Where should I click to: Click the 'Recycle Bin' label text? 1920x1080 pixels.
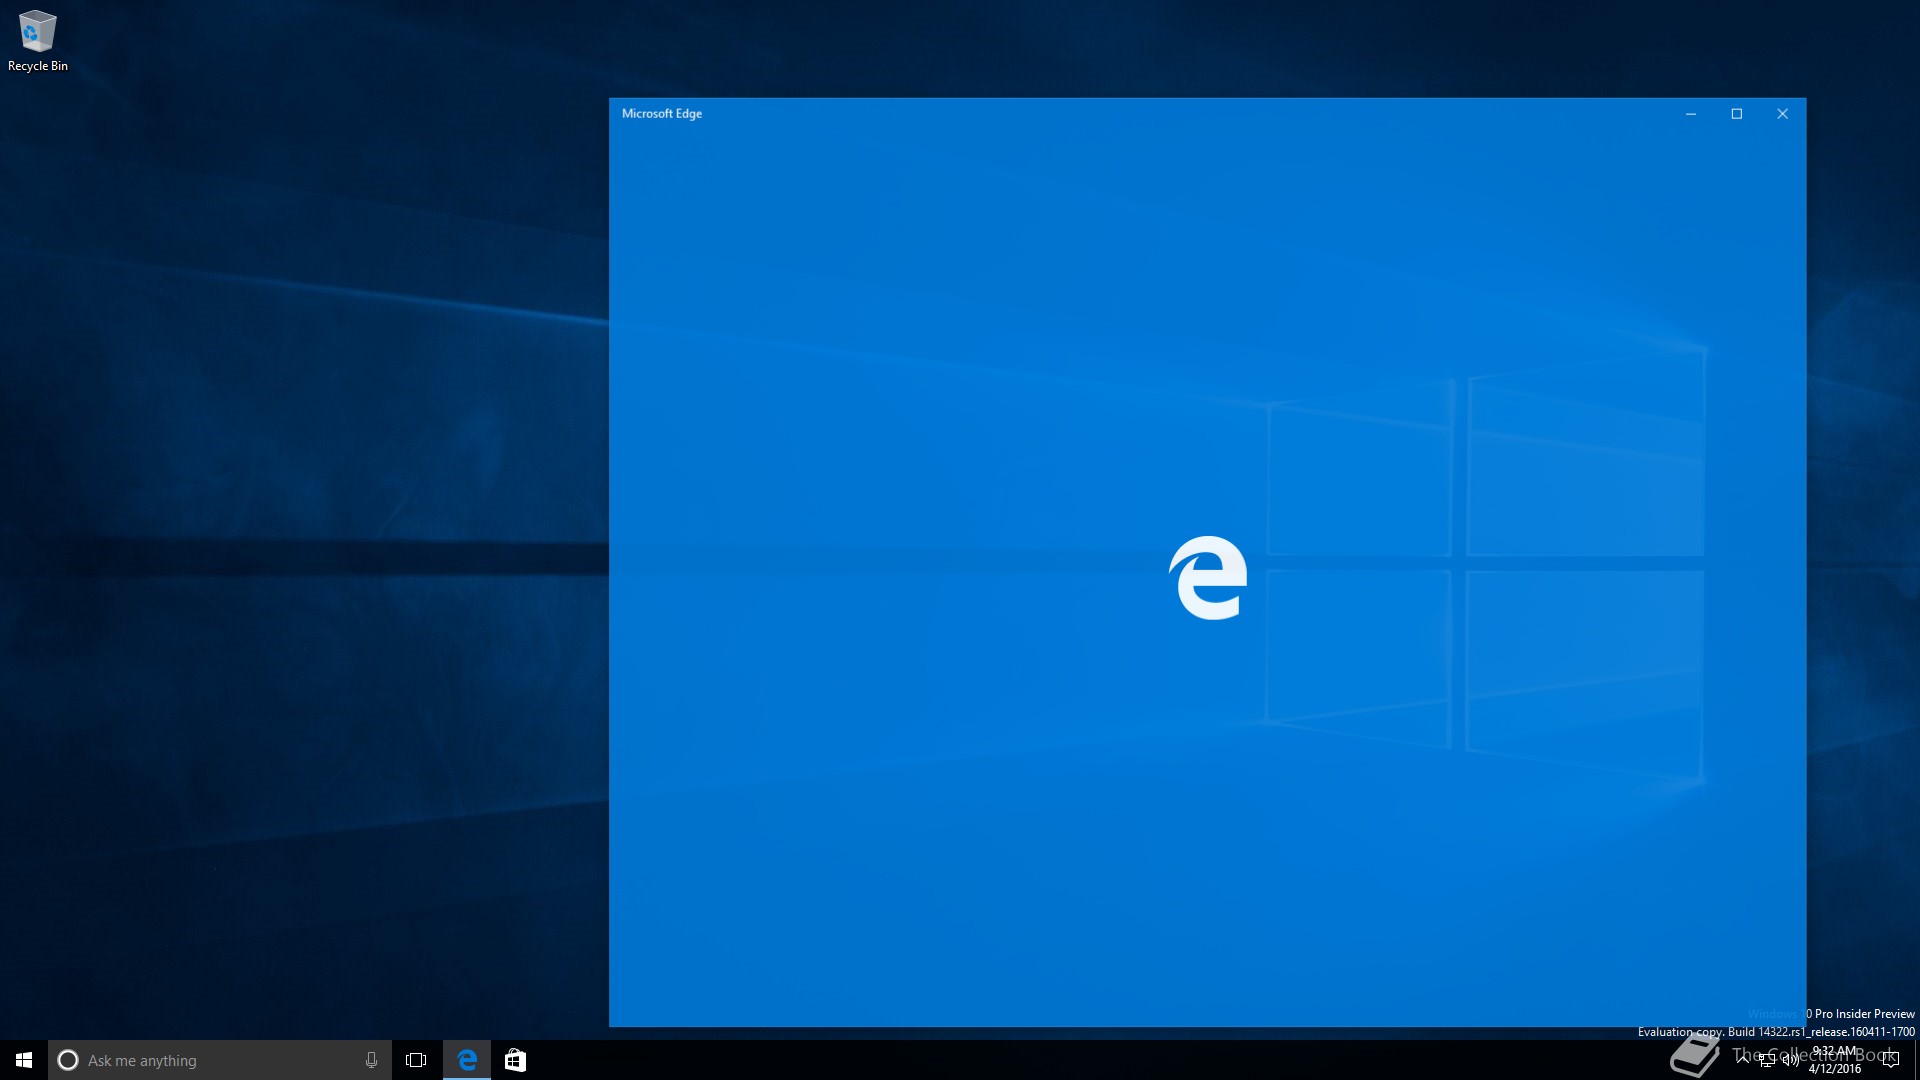click(38, 66)
